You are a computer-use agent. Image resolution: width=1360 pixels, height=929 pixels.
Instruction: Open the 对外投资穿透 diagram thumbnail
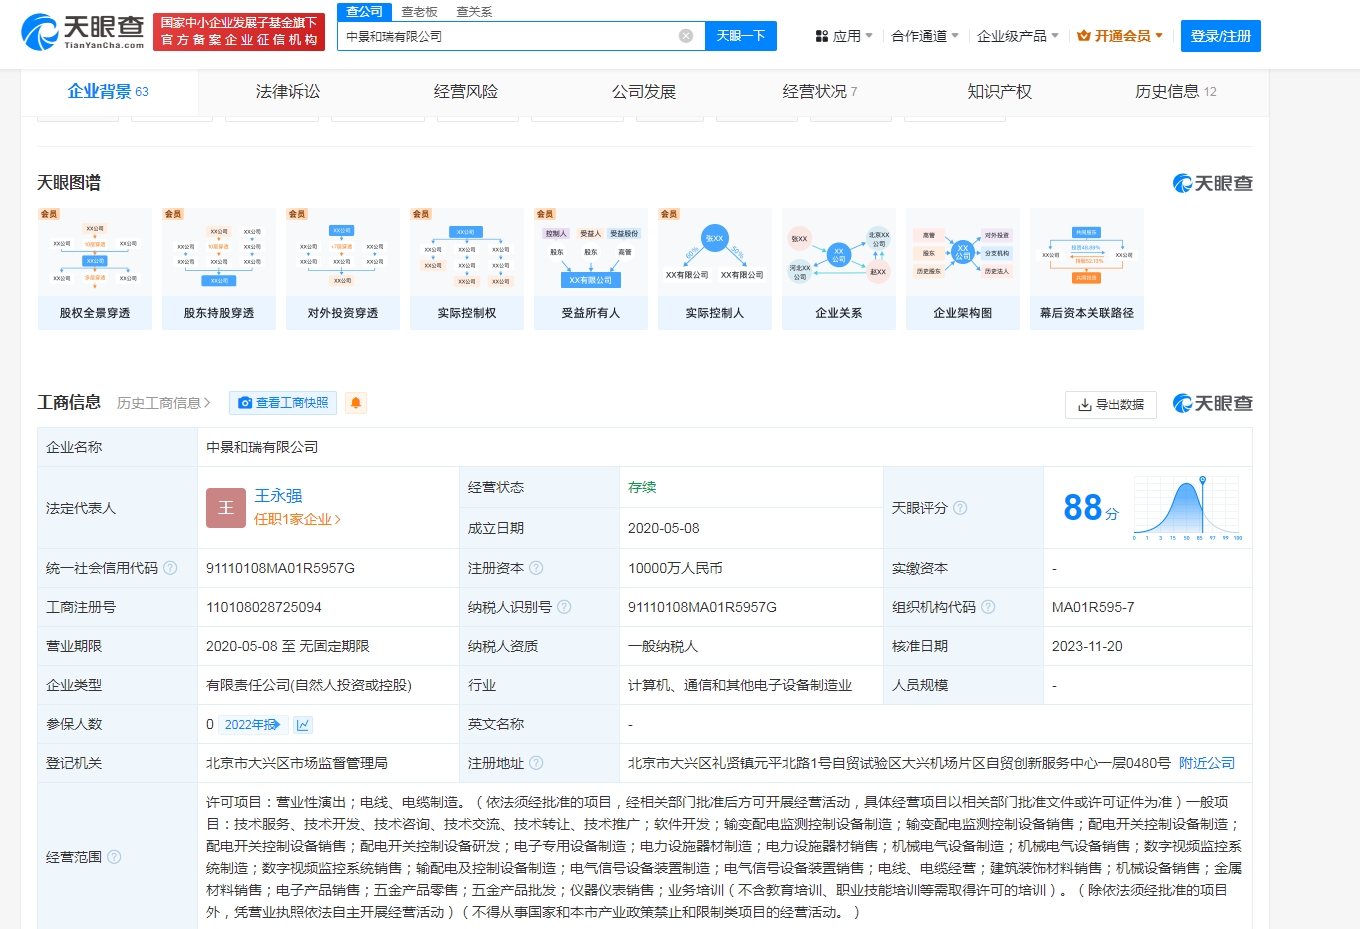(343, 269)
